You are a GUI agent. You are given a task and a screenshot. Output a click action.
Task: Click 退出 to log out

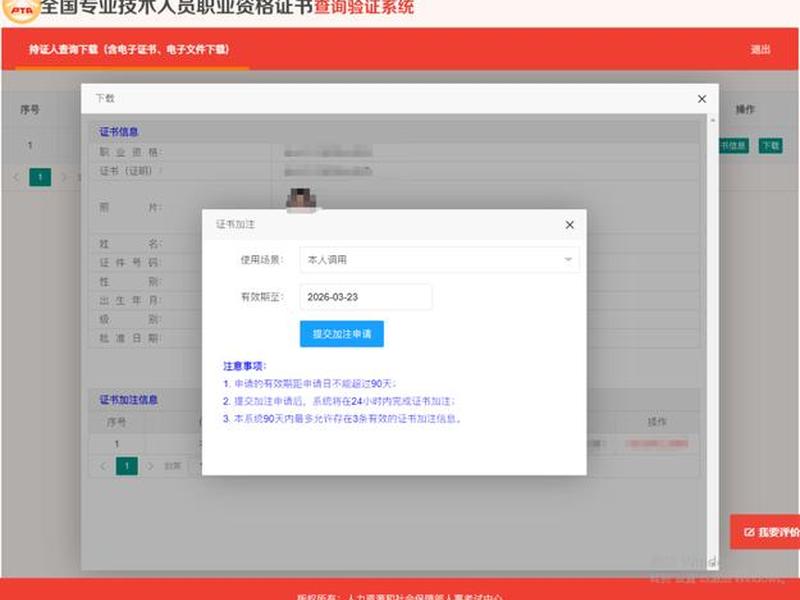[760, 49]
